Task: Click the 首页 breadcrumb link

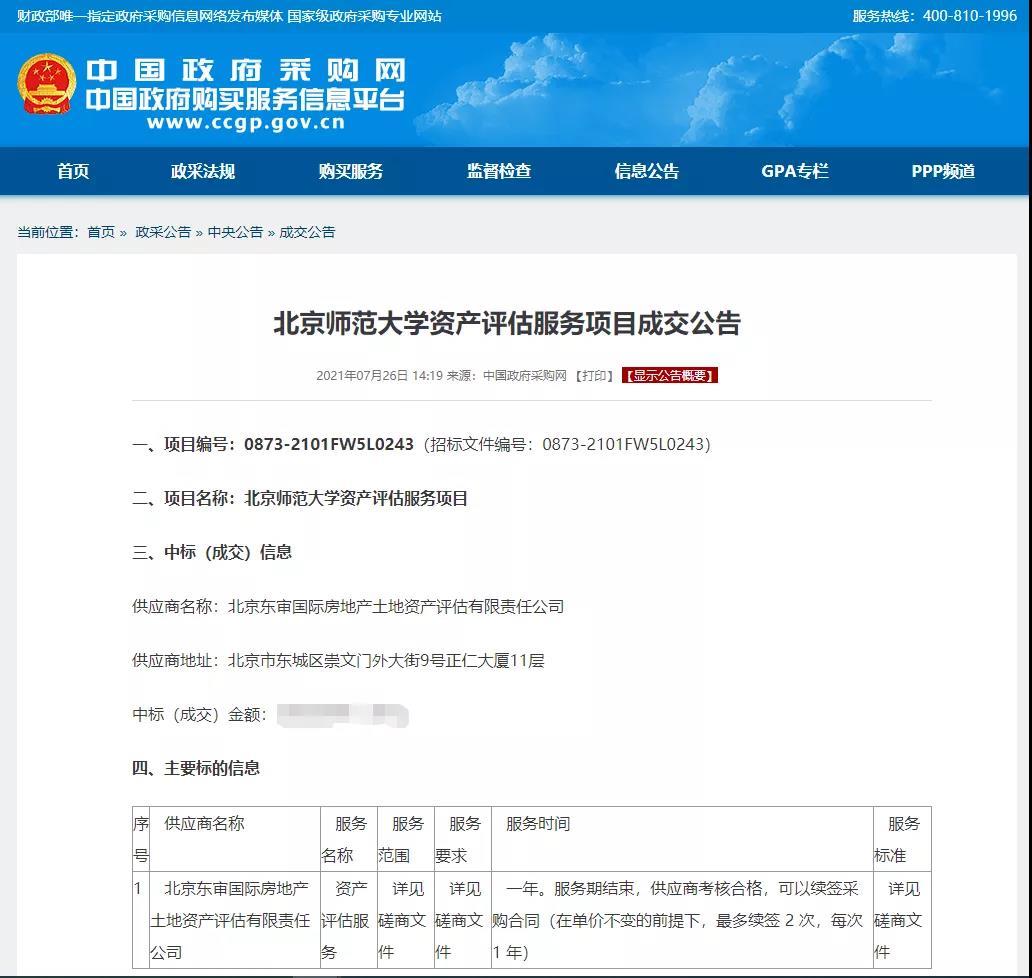Action: point(101,232)
